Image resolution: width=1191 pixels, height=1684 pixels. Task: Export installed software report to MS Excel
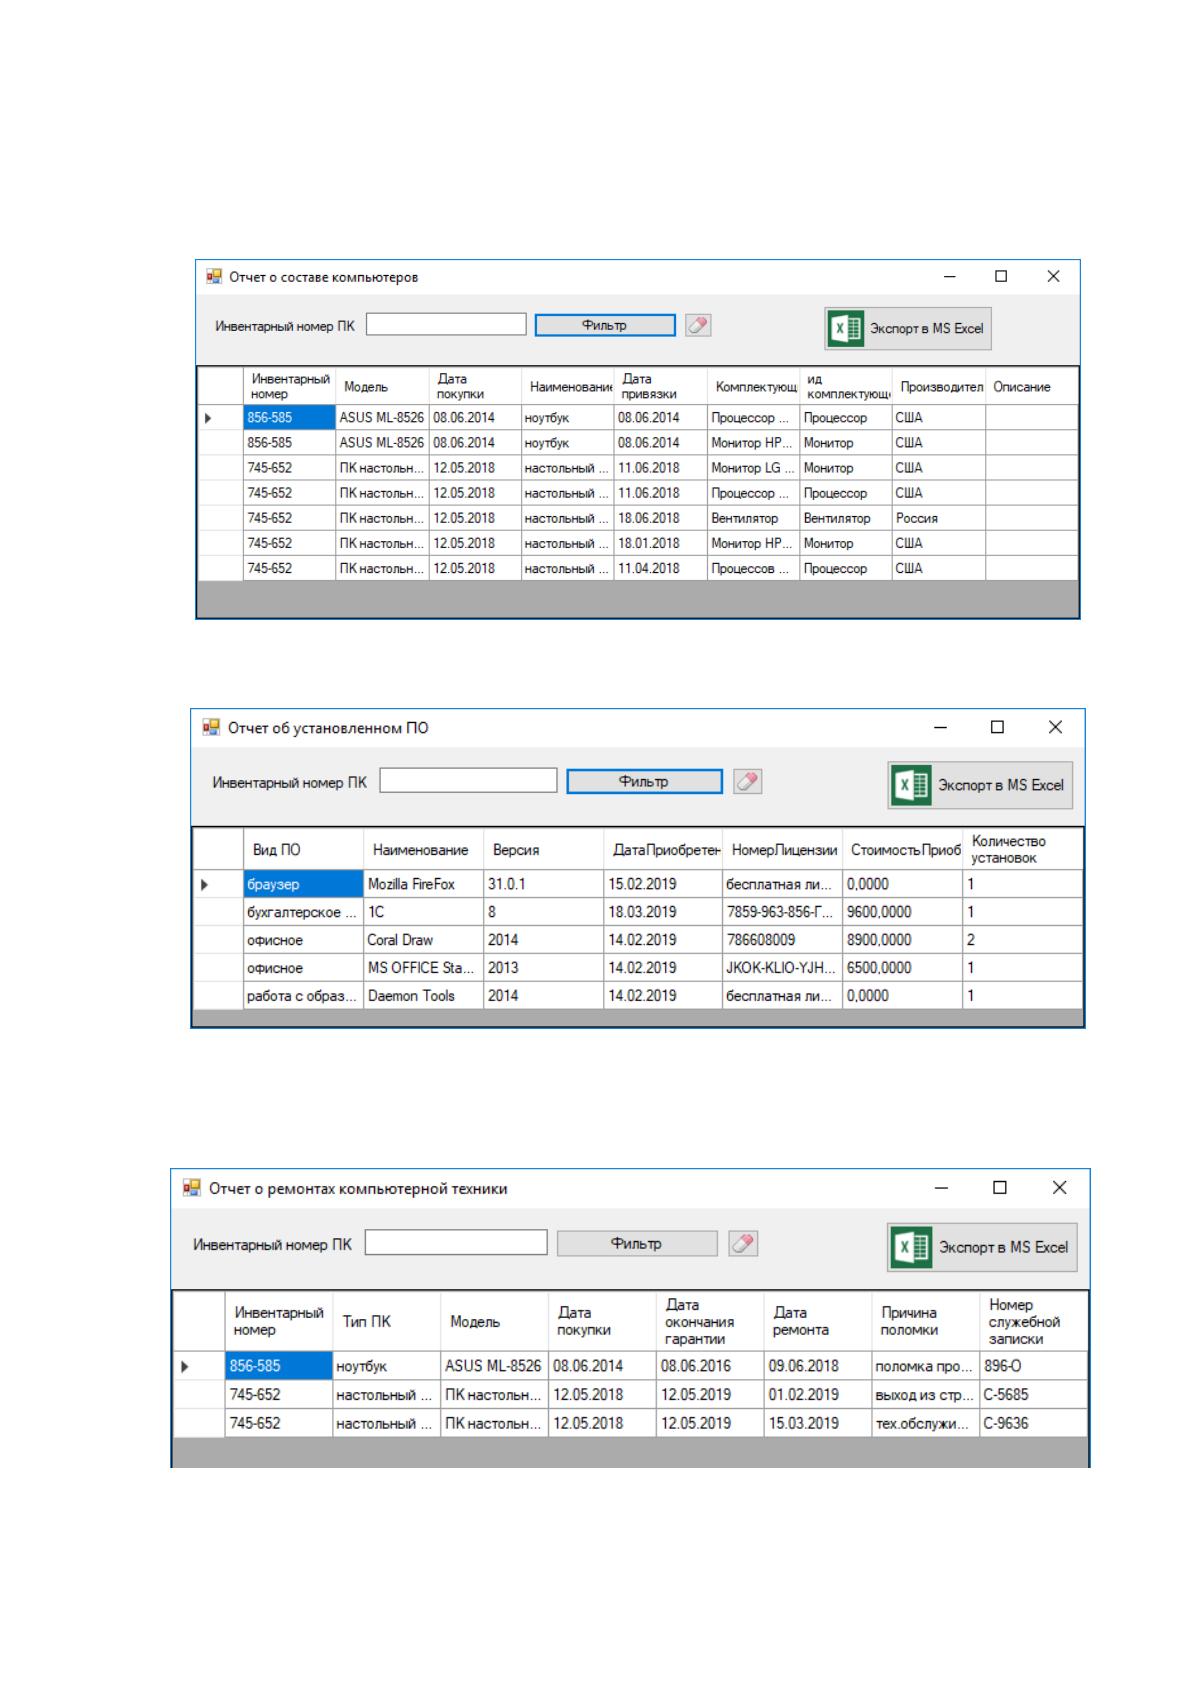[980, 785]
